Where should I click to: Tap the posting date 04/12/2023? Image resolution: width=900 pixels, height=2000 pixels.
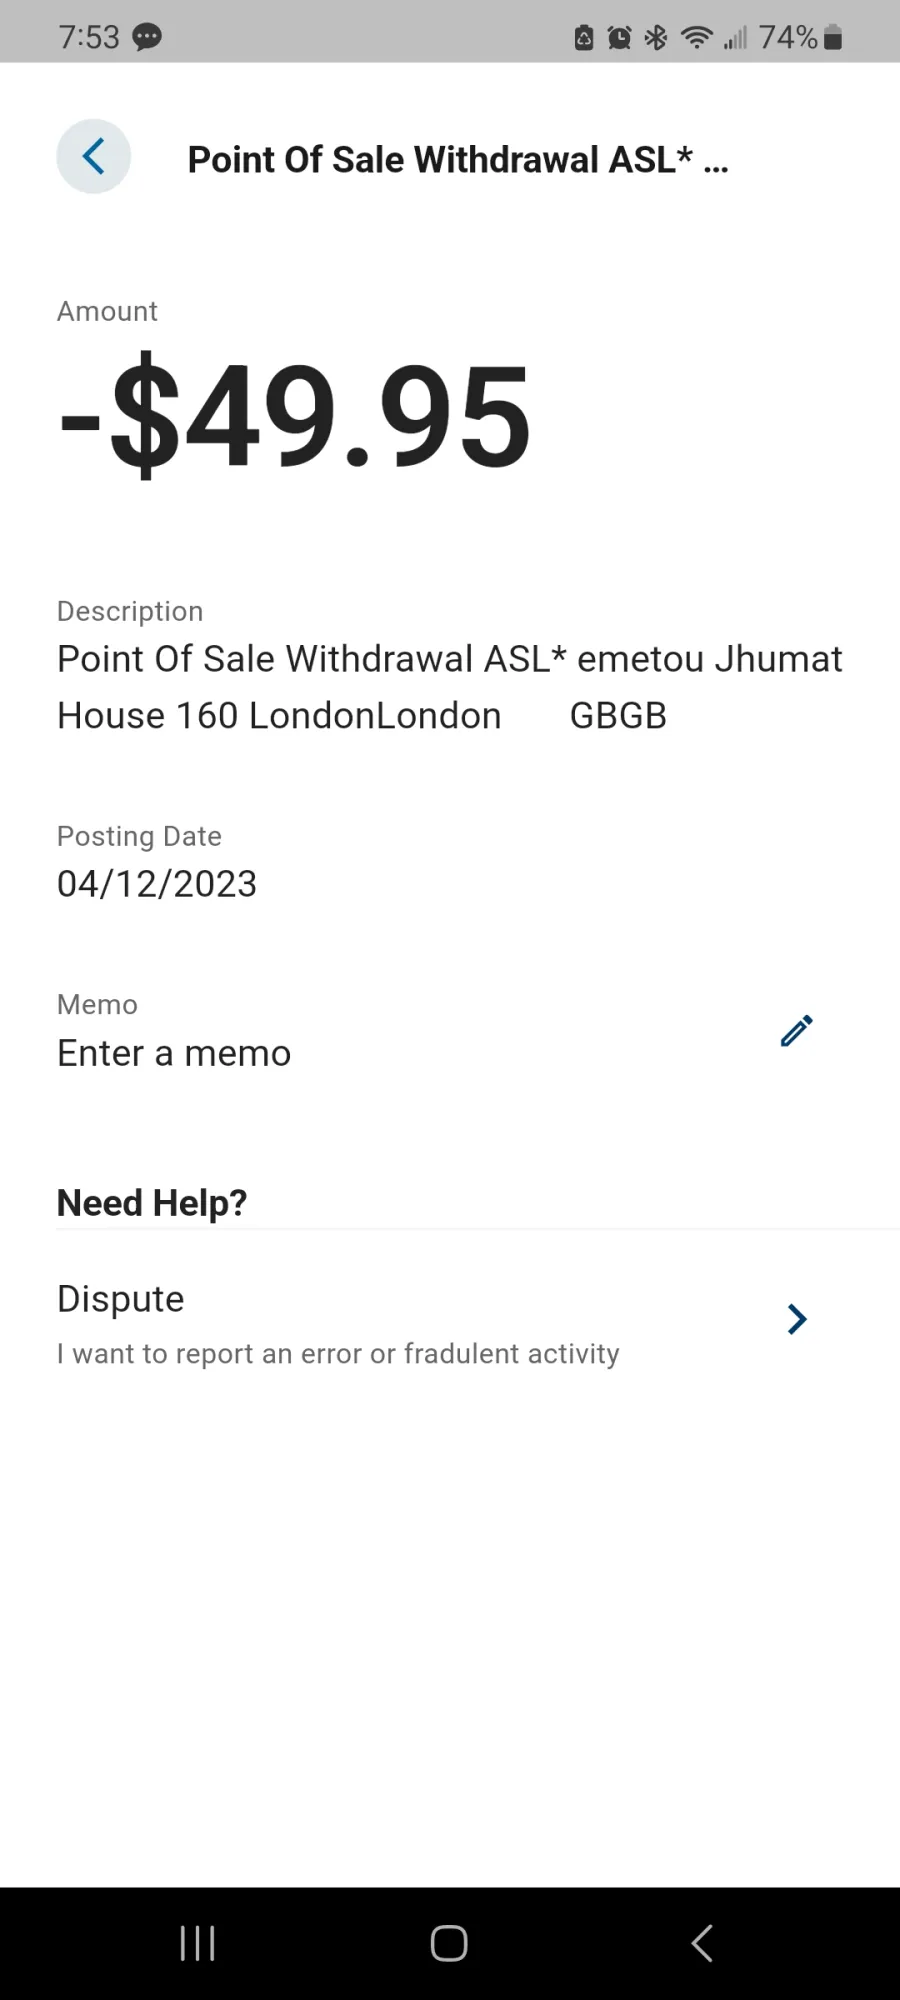coord(157,884)
